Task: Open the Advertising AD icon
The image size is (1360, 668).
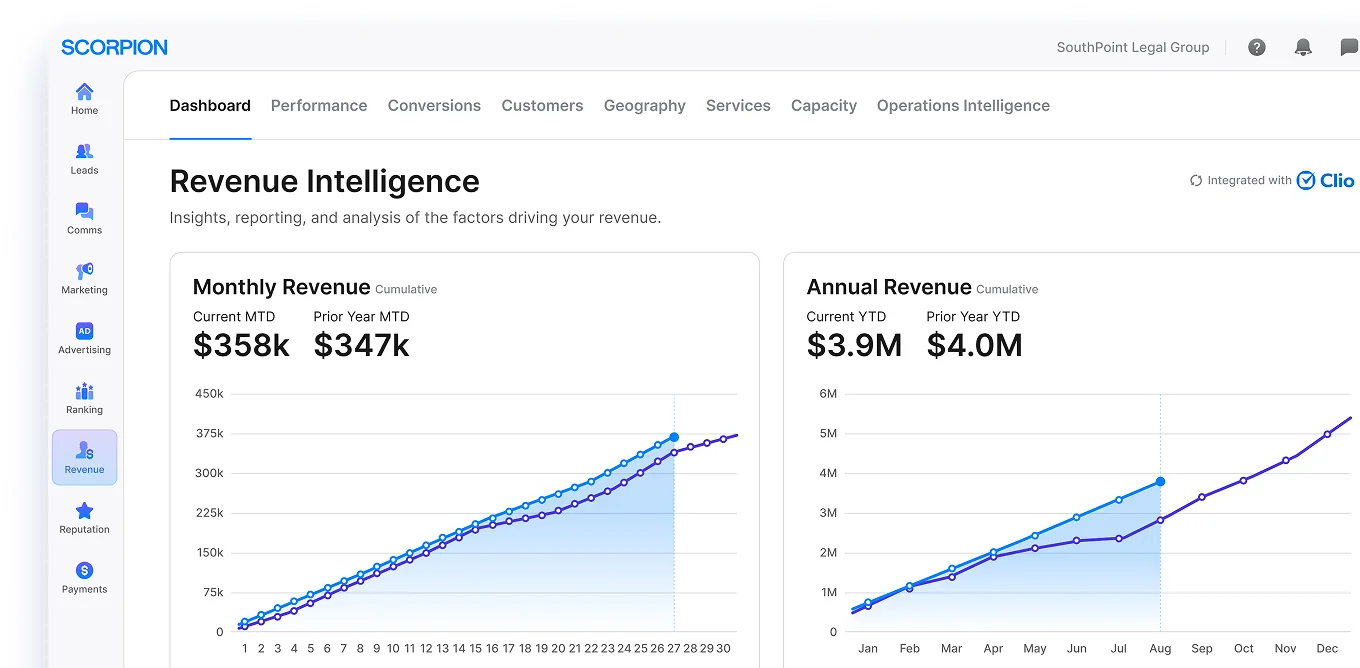Action: 84,331
